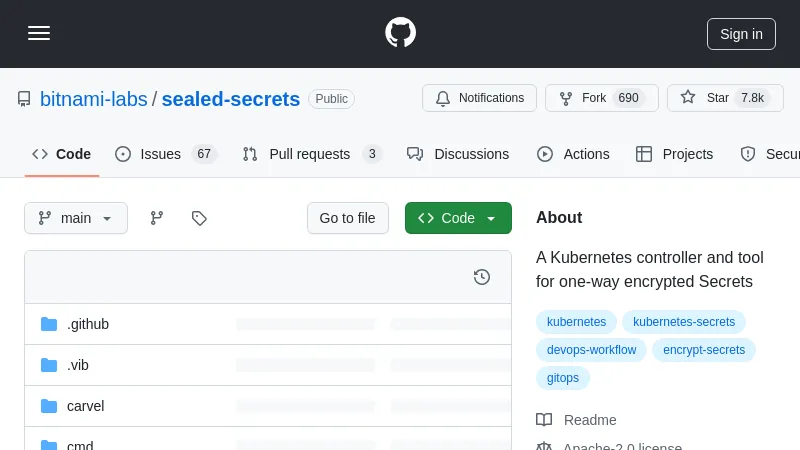The height and width of the screenshot is (450, 800).
Task: Select the kubernetes-secrets topic tag
Action: 684,322
